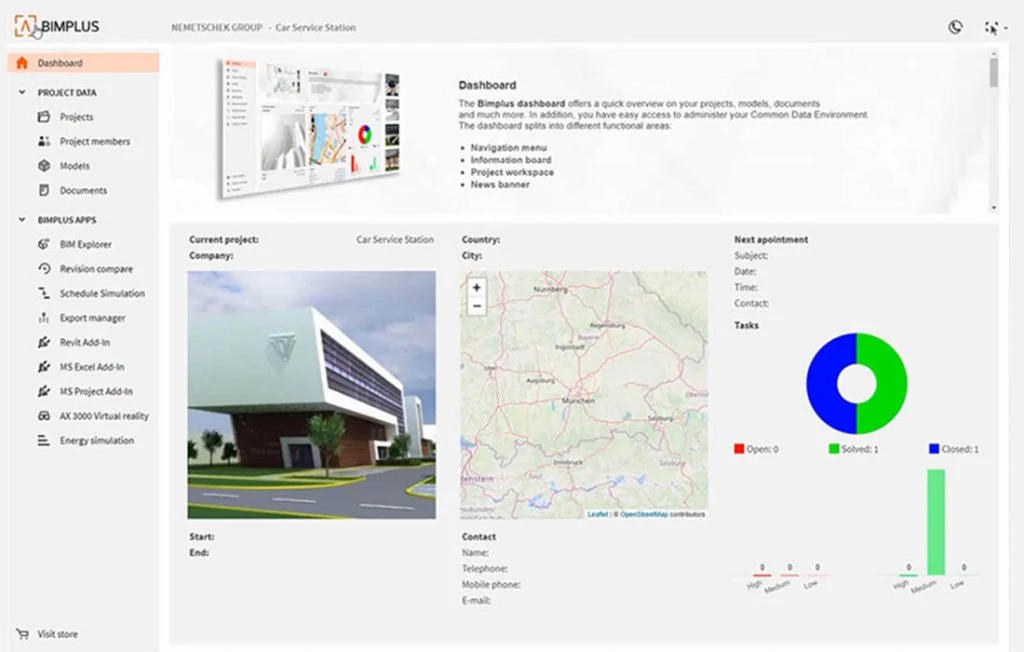This screenshot has height=652, width=1024.
Task: Click the Visit store cart icon
Action: pyautogui.click(x=22, y=634)
